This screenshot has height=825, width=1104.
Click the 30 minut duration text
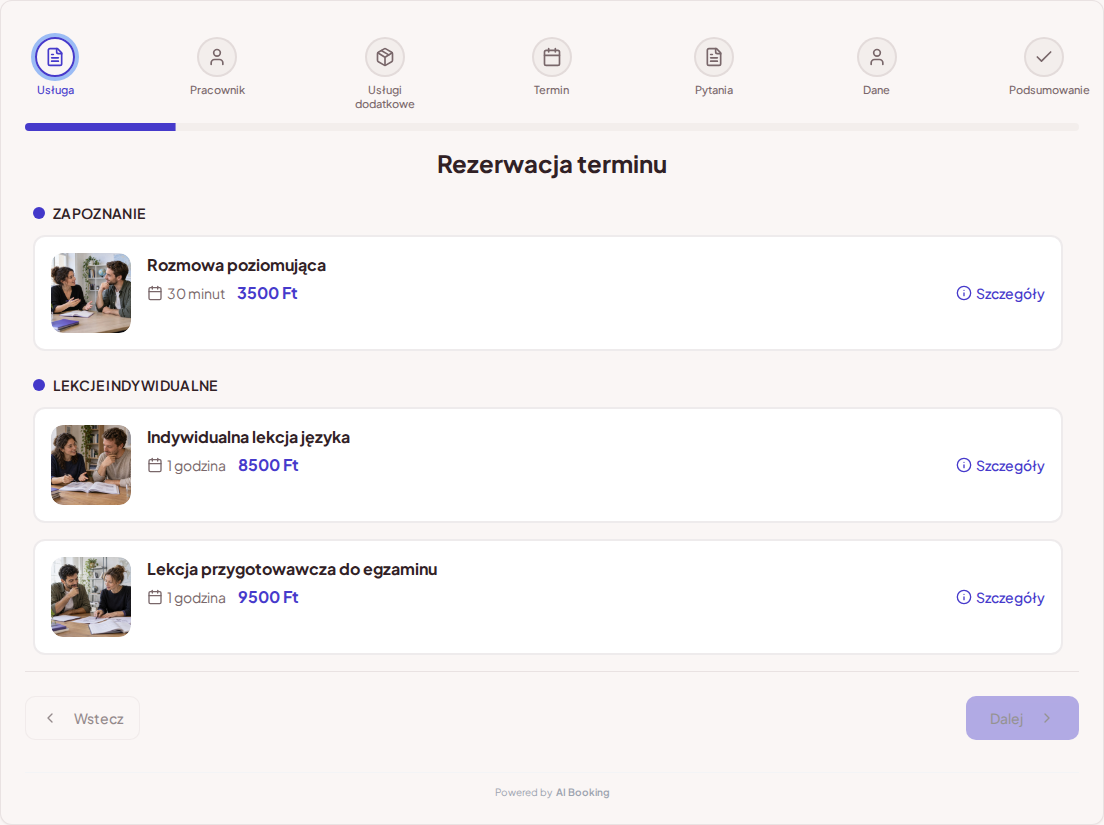point(196,294)
